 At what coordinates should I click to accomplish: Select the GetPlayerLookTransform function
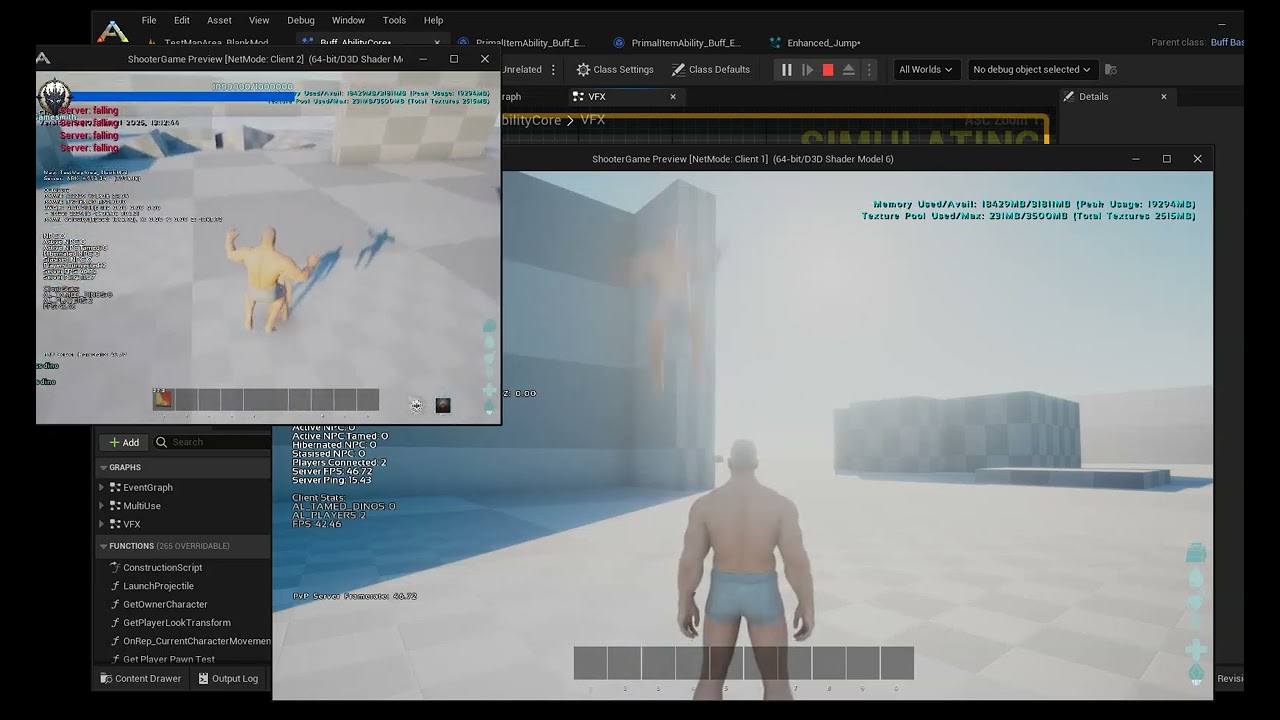pos(176,623)
